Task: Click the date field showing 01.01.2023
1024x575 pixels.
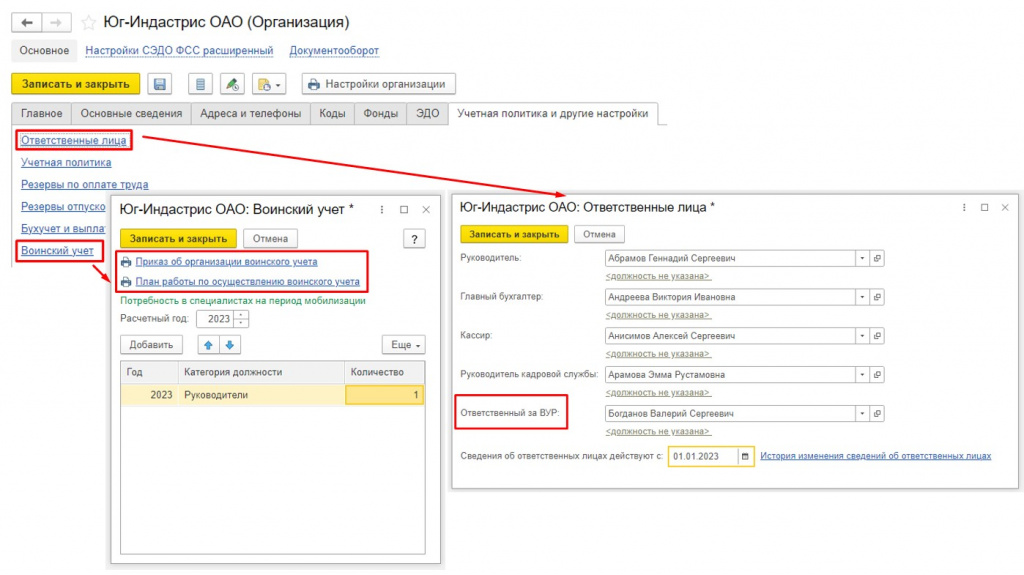Action: 703,456
